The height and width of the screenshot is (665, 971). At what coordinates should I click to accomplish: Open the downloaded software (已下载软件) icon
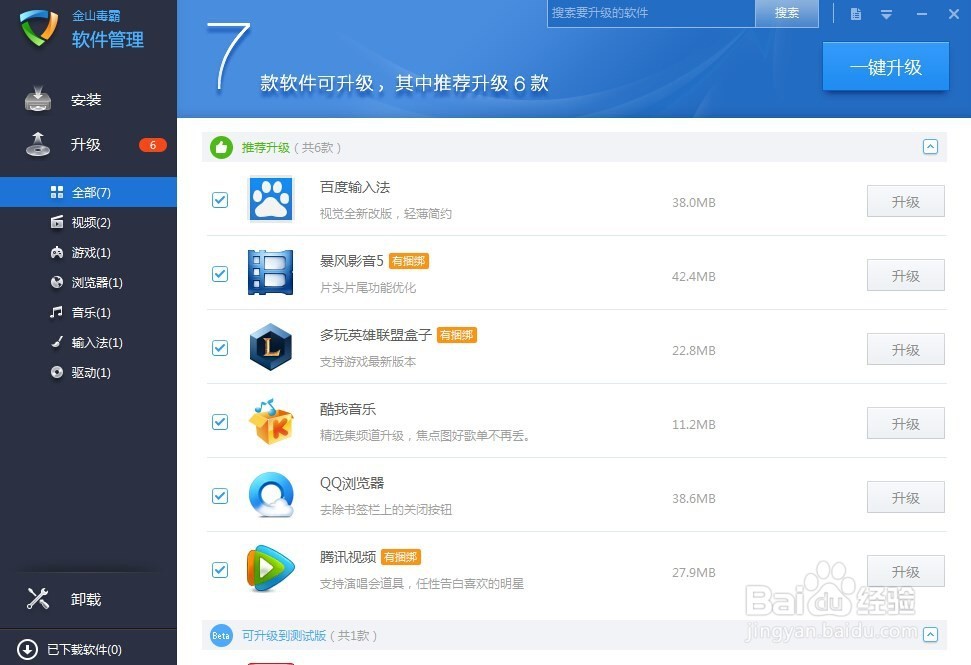(27, 649)
